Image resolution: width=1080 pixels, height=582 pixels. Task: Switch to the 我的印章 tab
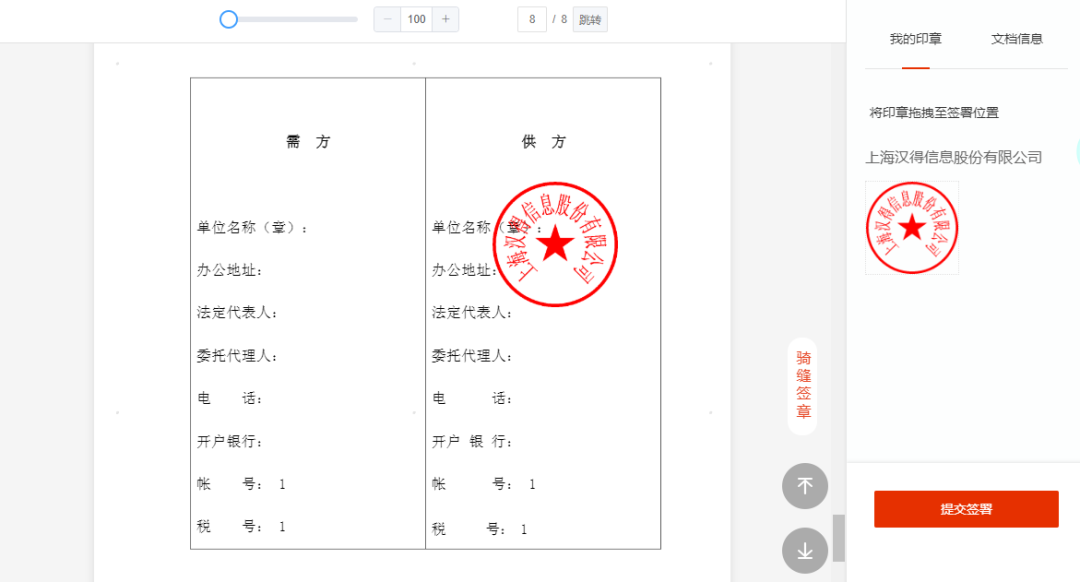(x=915, y=39)
